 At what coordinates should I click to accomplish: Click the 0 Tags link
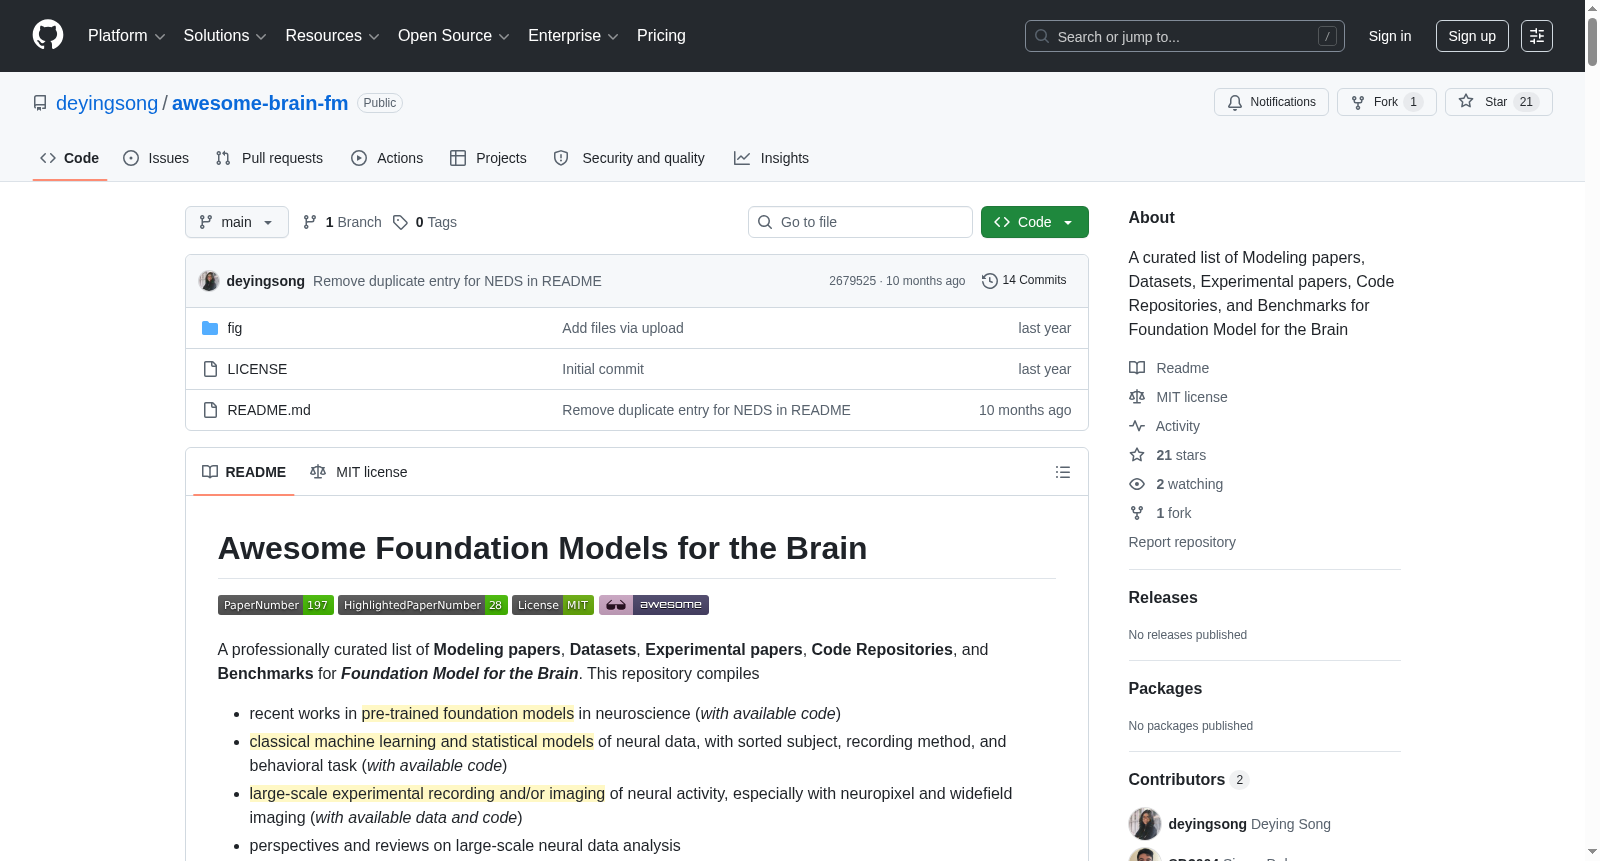(x=425, y=222)
